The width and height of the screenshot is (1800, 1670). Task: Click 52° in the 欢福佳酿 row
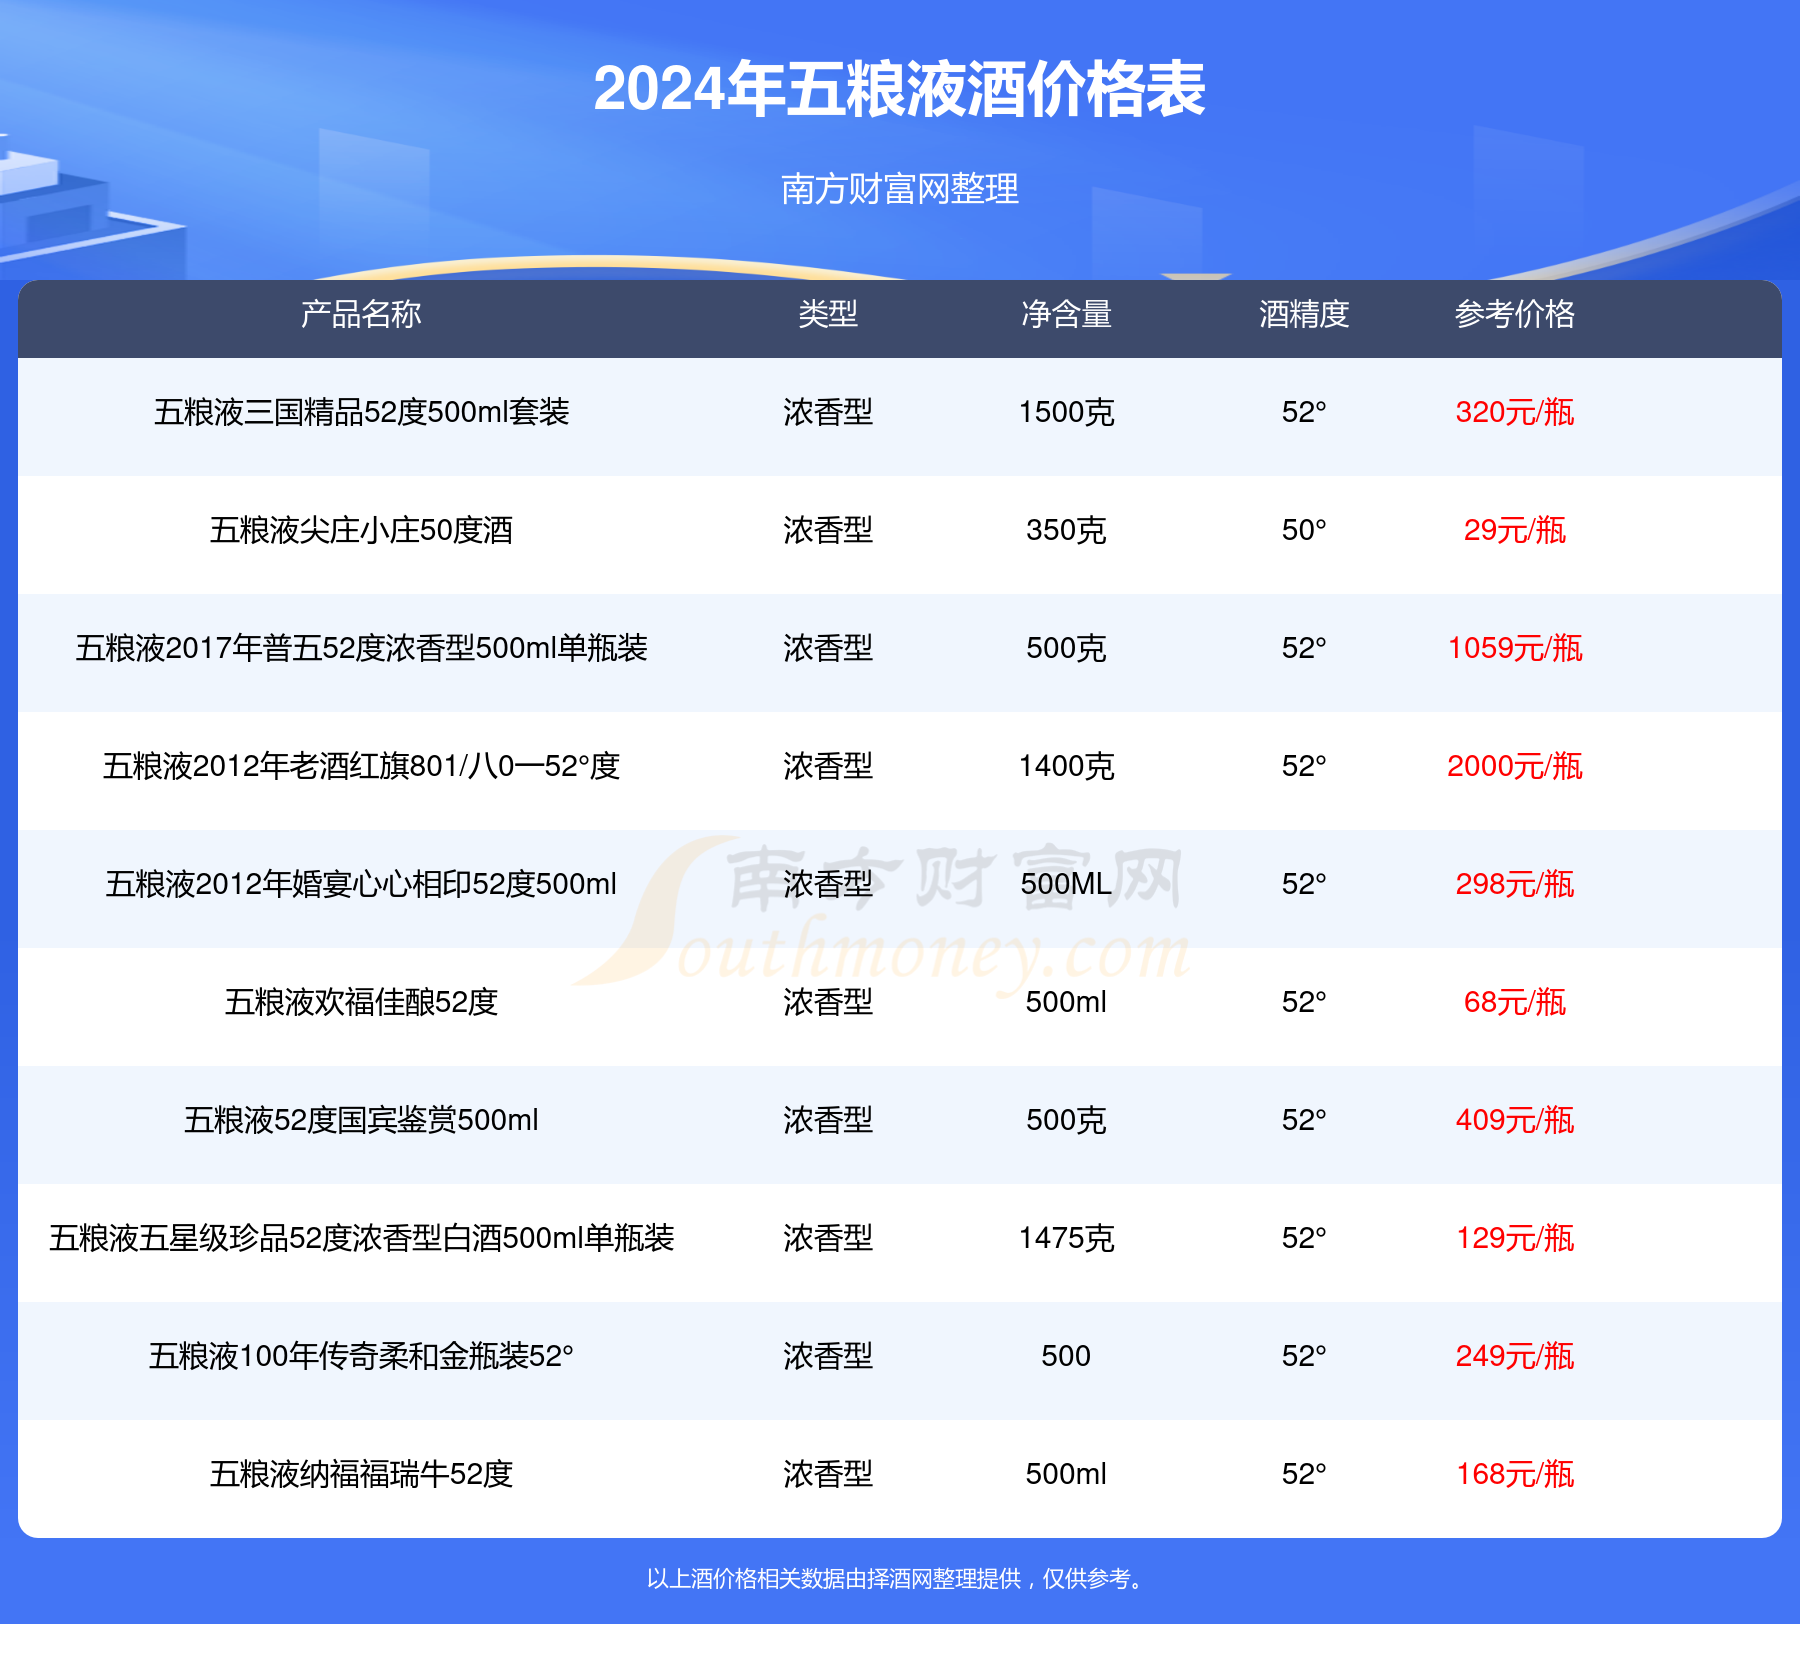pyautogui.click(x=1304, y=1002)
